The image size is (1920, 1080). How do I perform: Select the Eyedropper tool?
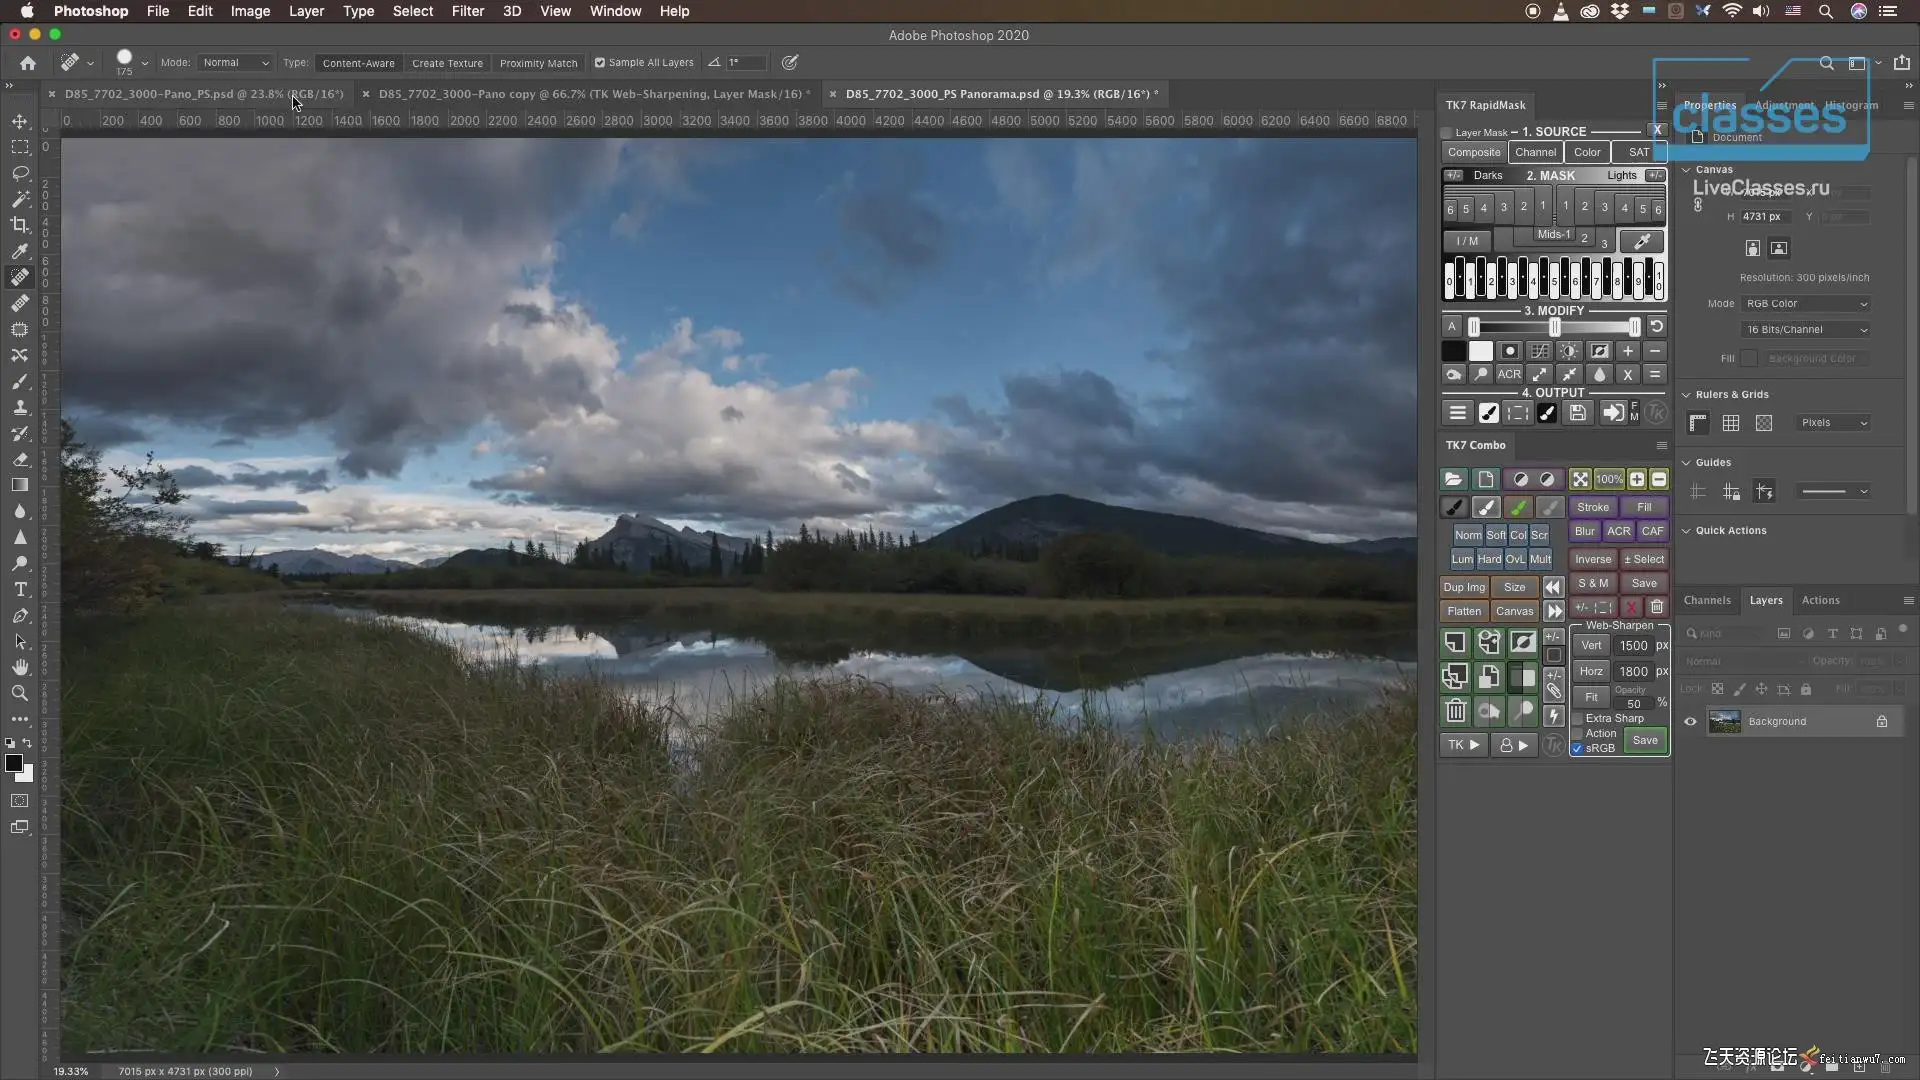click(20, 251)
